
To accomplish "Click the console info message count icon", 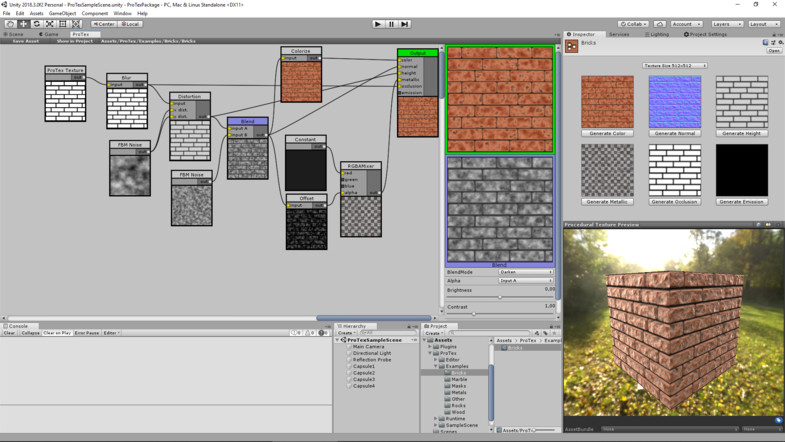I will click(x=296, y=333).
